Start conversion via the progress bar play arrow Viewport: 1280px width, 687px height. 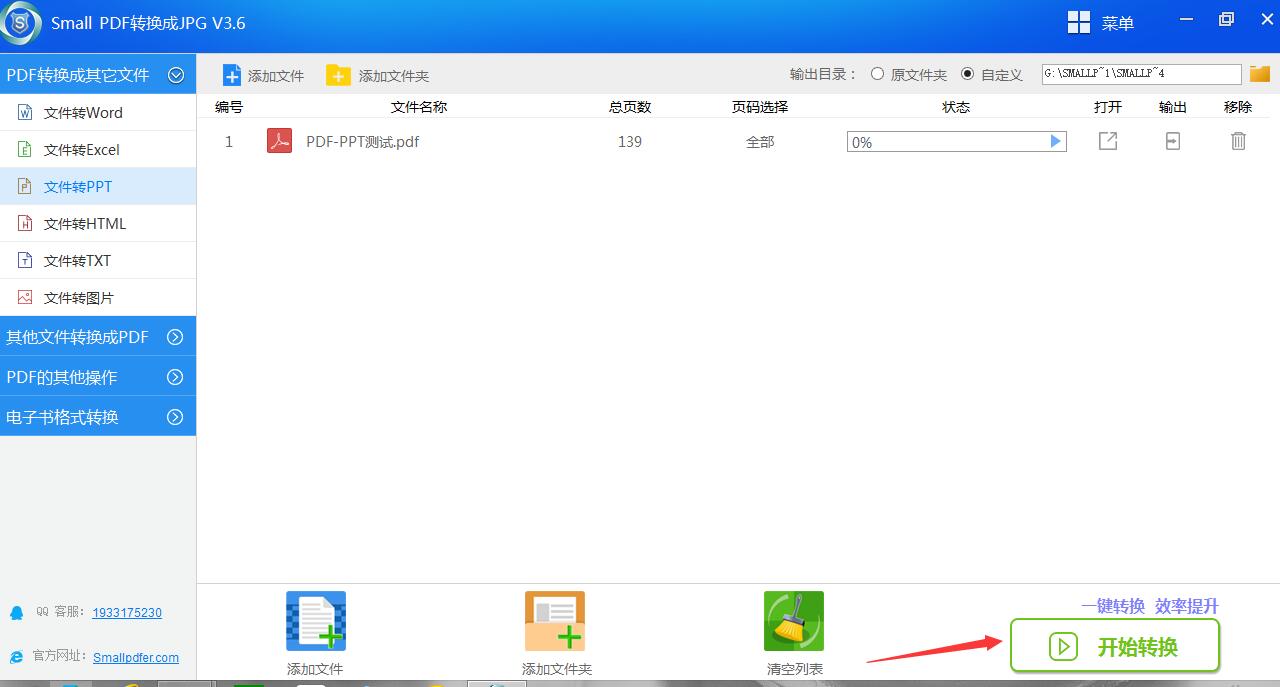coord(1055,141)
